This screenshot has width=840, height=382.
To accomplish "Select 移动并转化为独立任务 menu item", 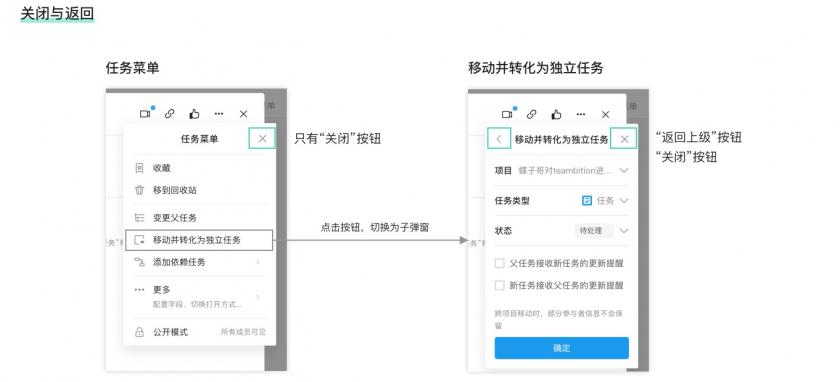I will [199, 240].
